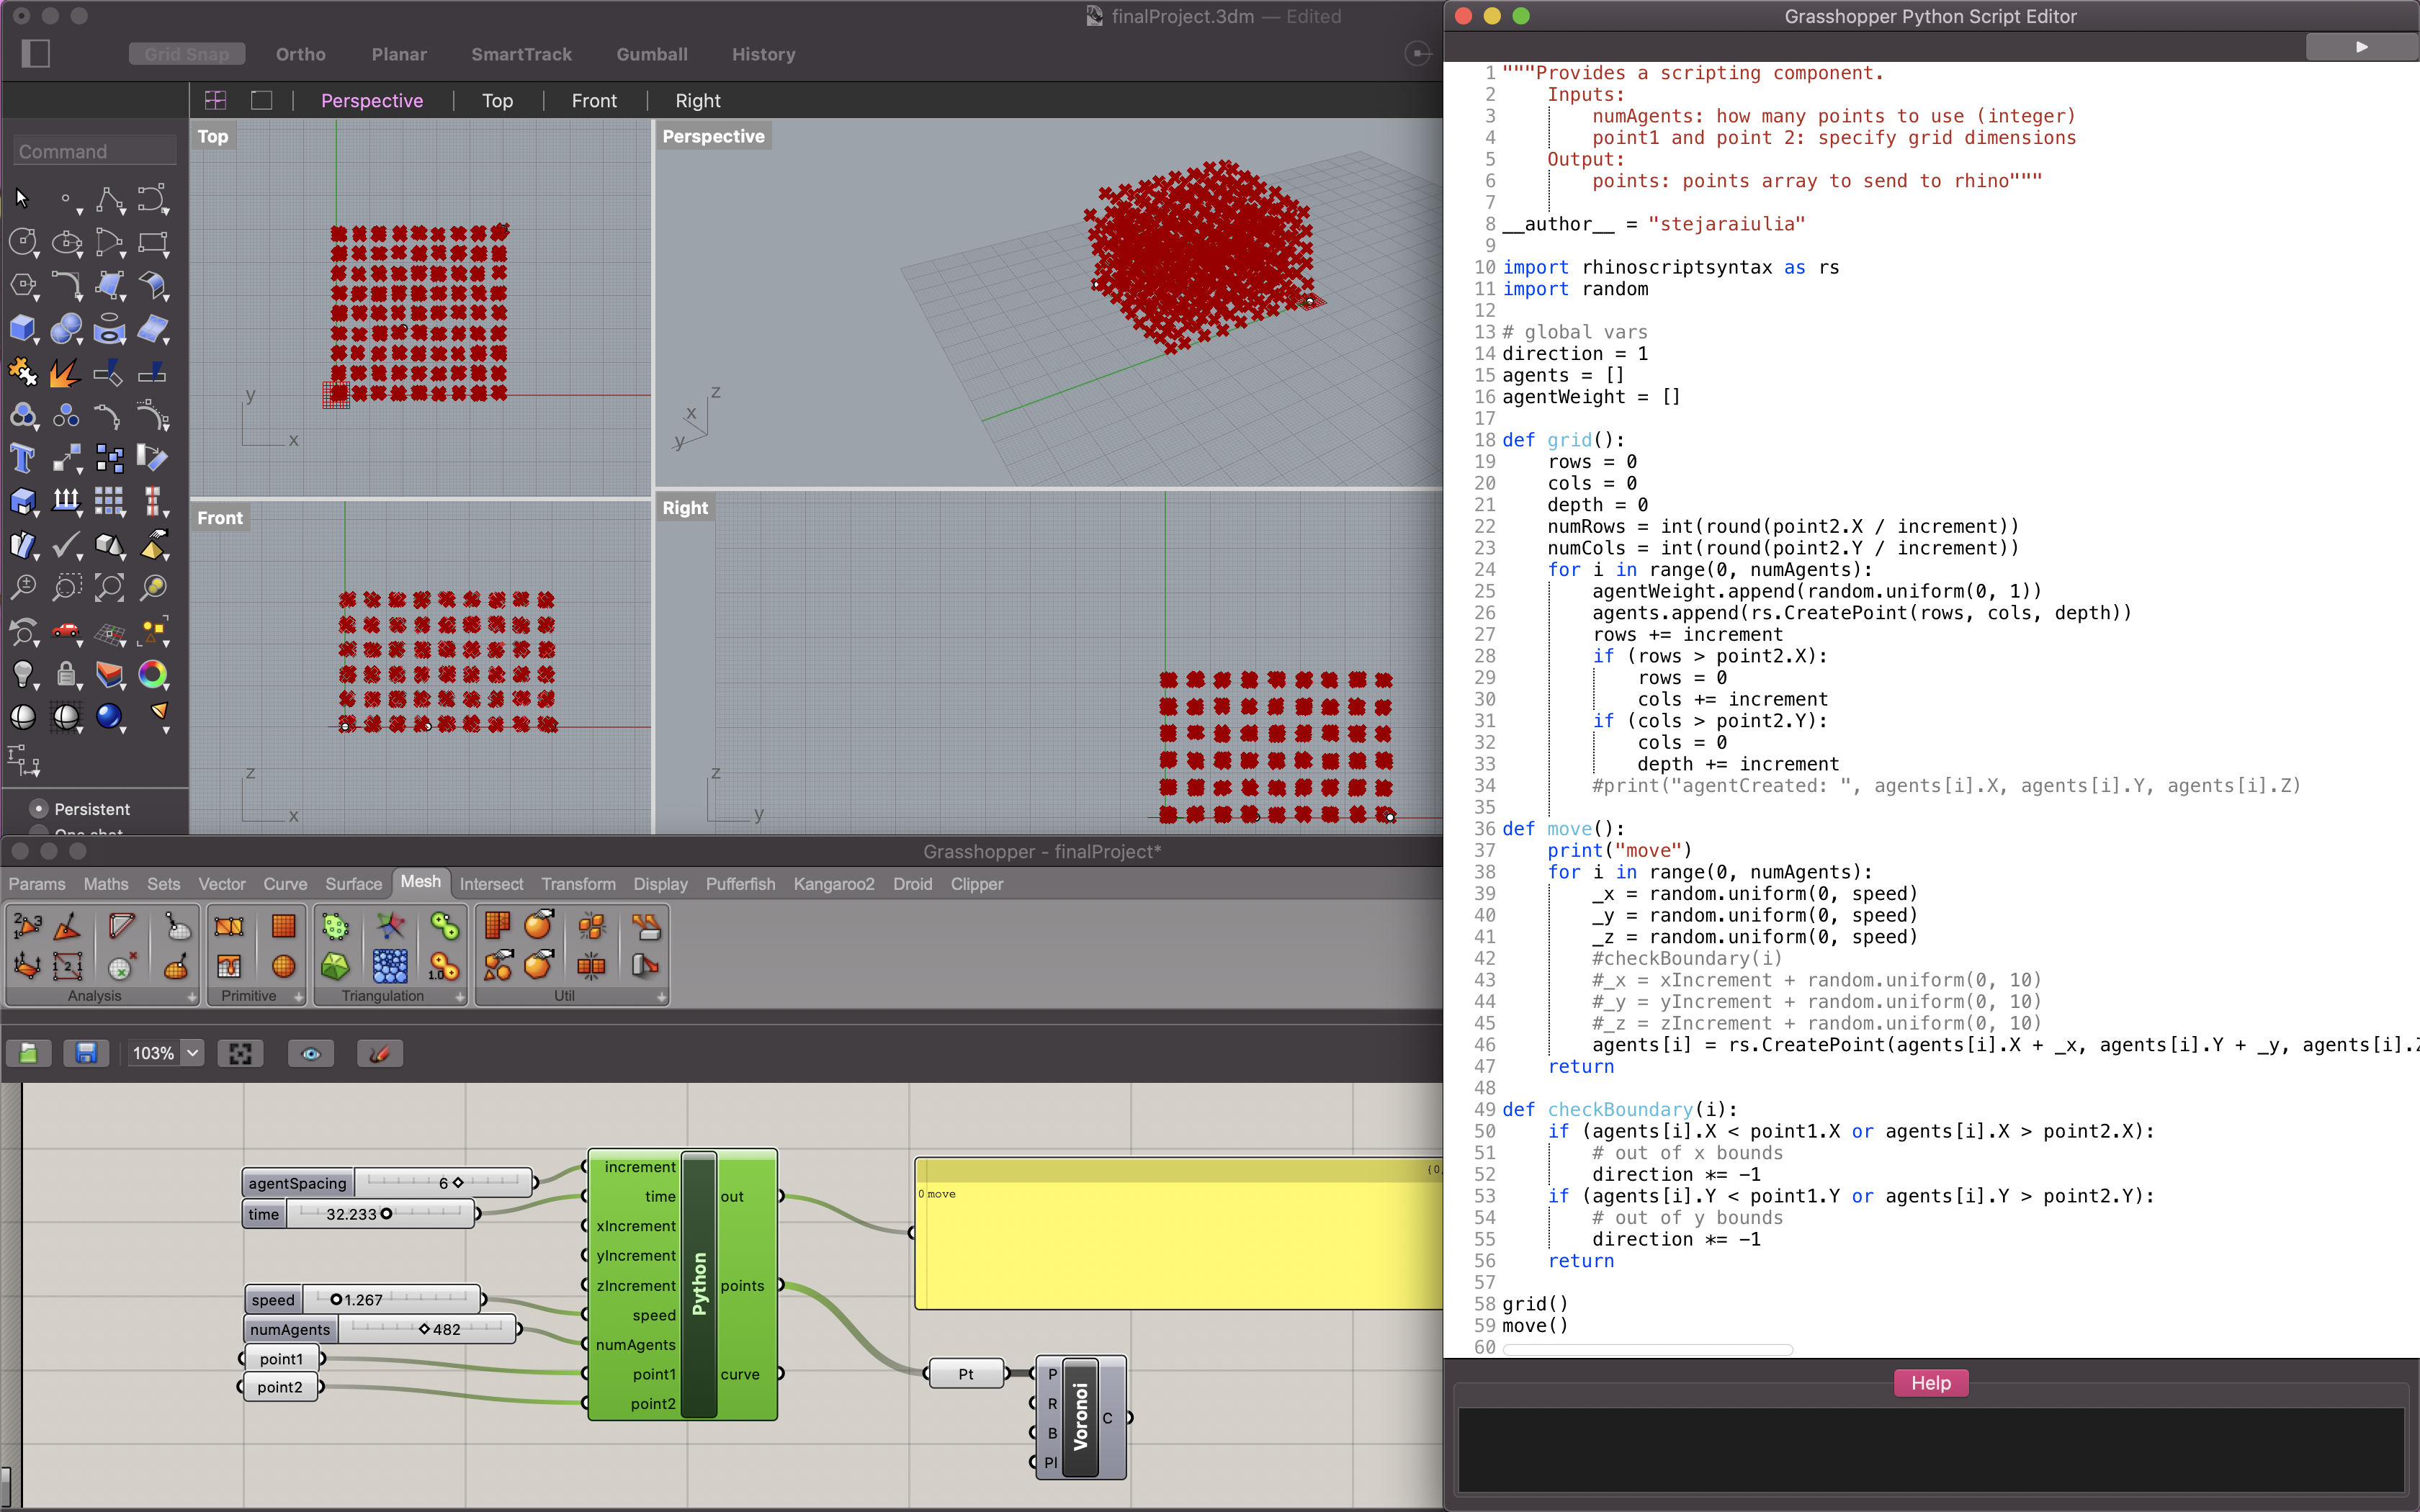Pick the Mesh Plane grid icon in Primitive
This screenshot has height=1512, width=2420.
(x=284, y=926)
